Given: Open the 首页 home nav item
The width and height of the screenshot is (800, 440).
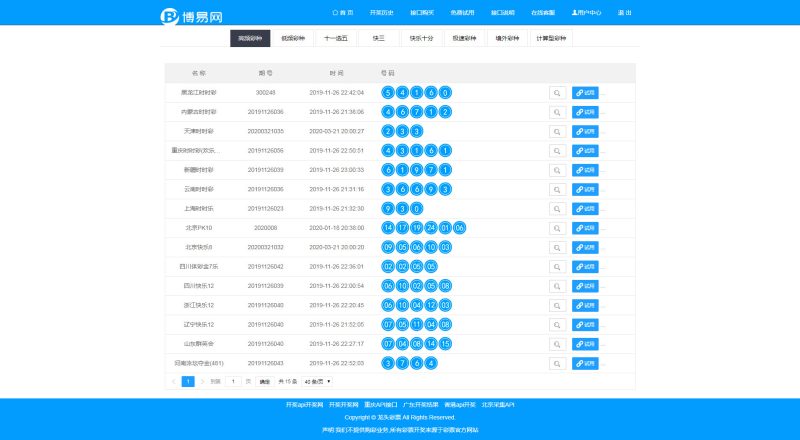Looking at the screenshot, I should pos(343,13).
